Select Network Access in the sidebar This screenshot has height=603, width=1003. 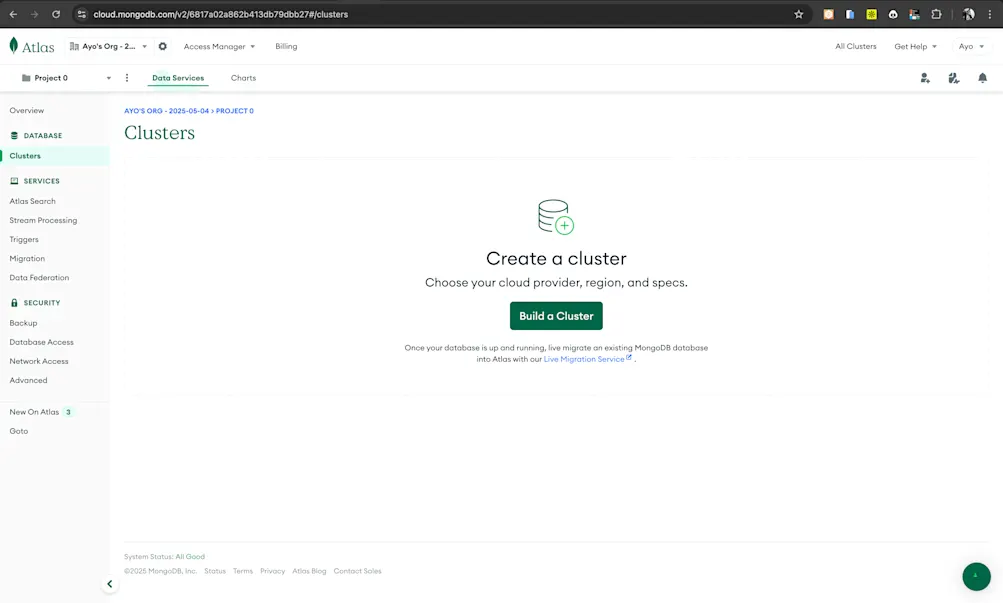click(x=39, y=361)
